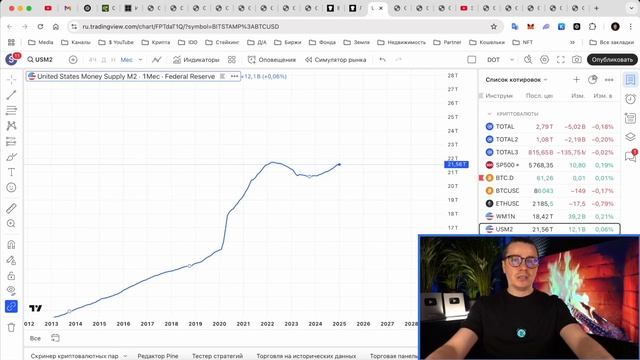The image size is (640, 360).
Task: Open the legend three-dot more menu
Action: pos(234,76)
